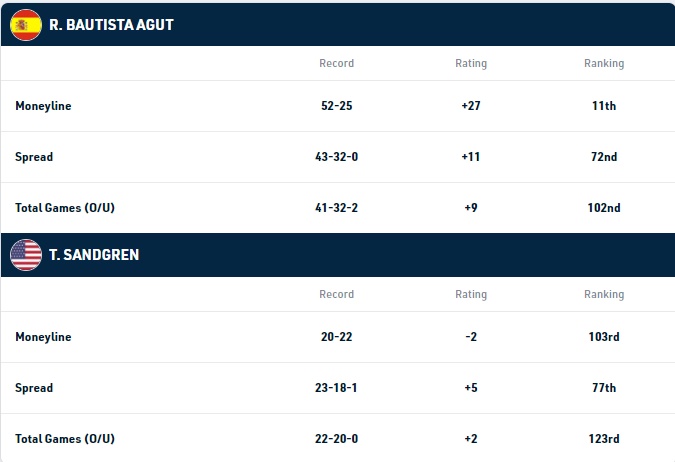Click Sandgren's Total Games (O/U) label
This screenshot has height=462, width=675.
[x=65, y=438]
